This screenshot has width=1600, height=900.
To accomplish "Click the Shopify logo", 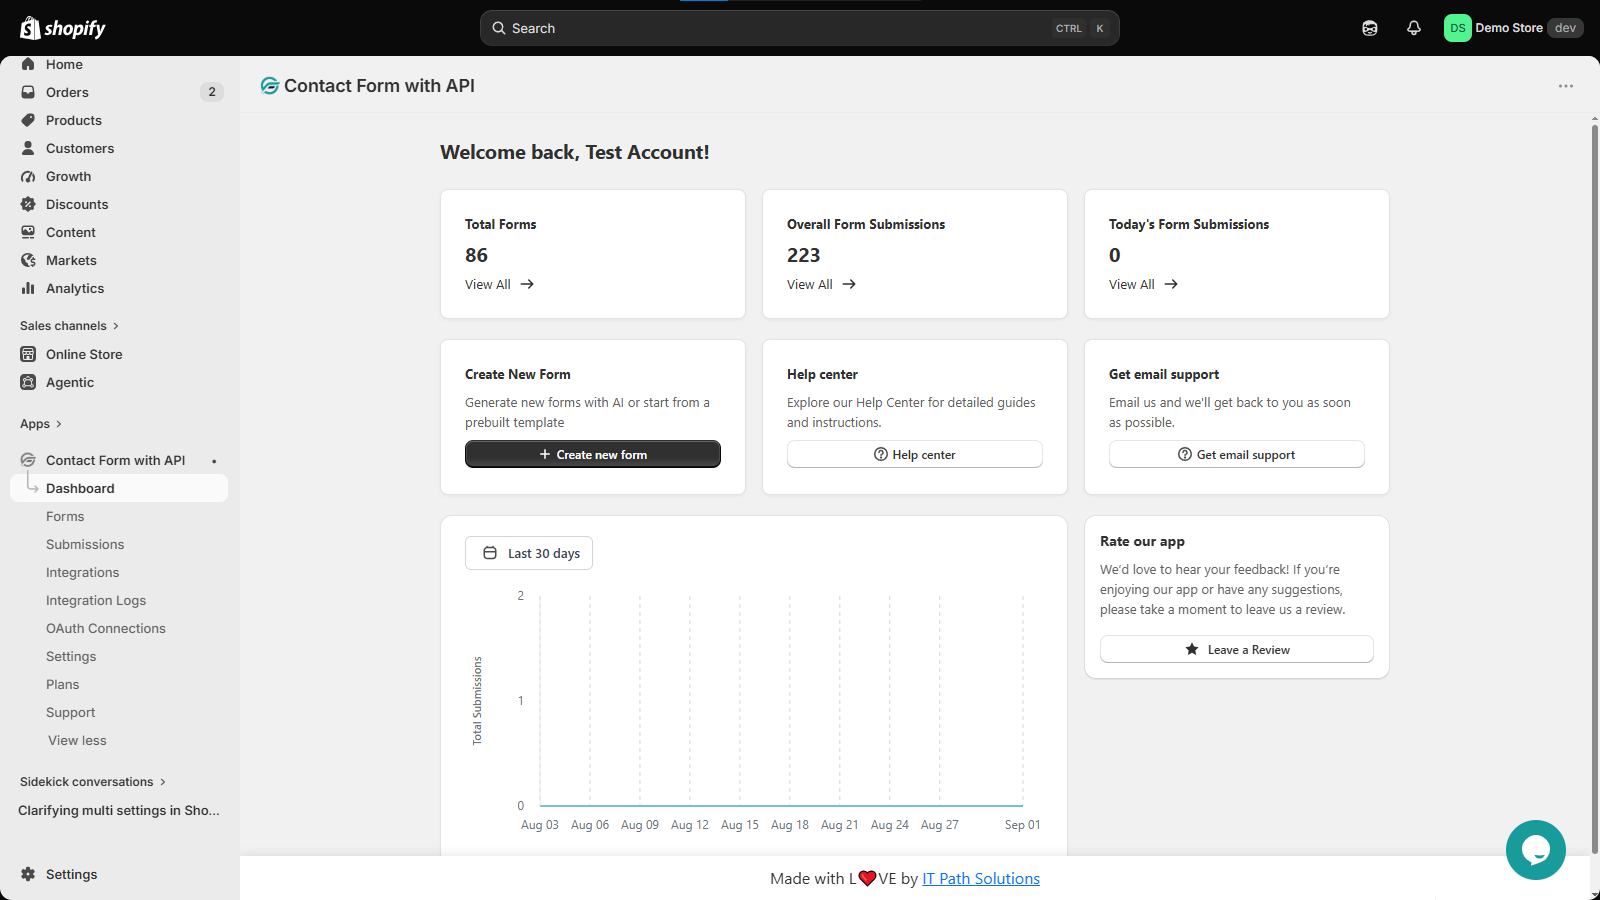I will 63,28.
